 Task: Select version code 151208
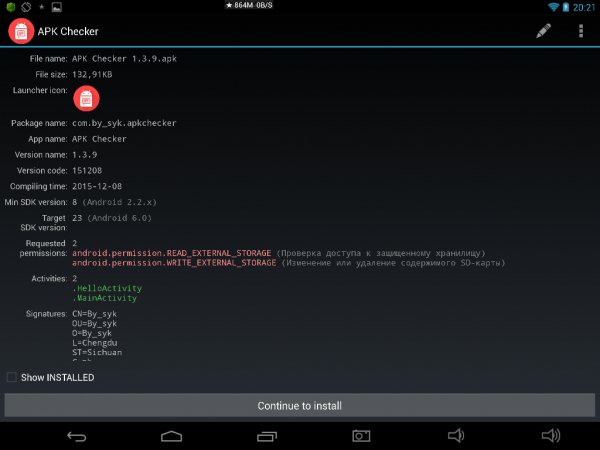coord(87,170)
